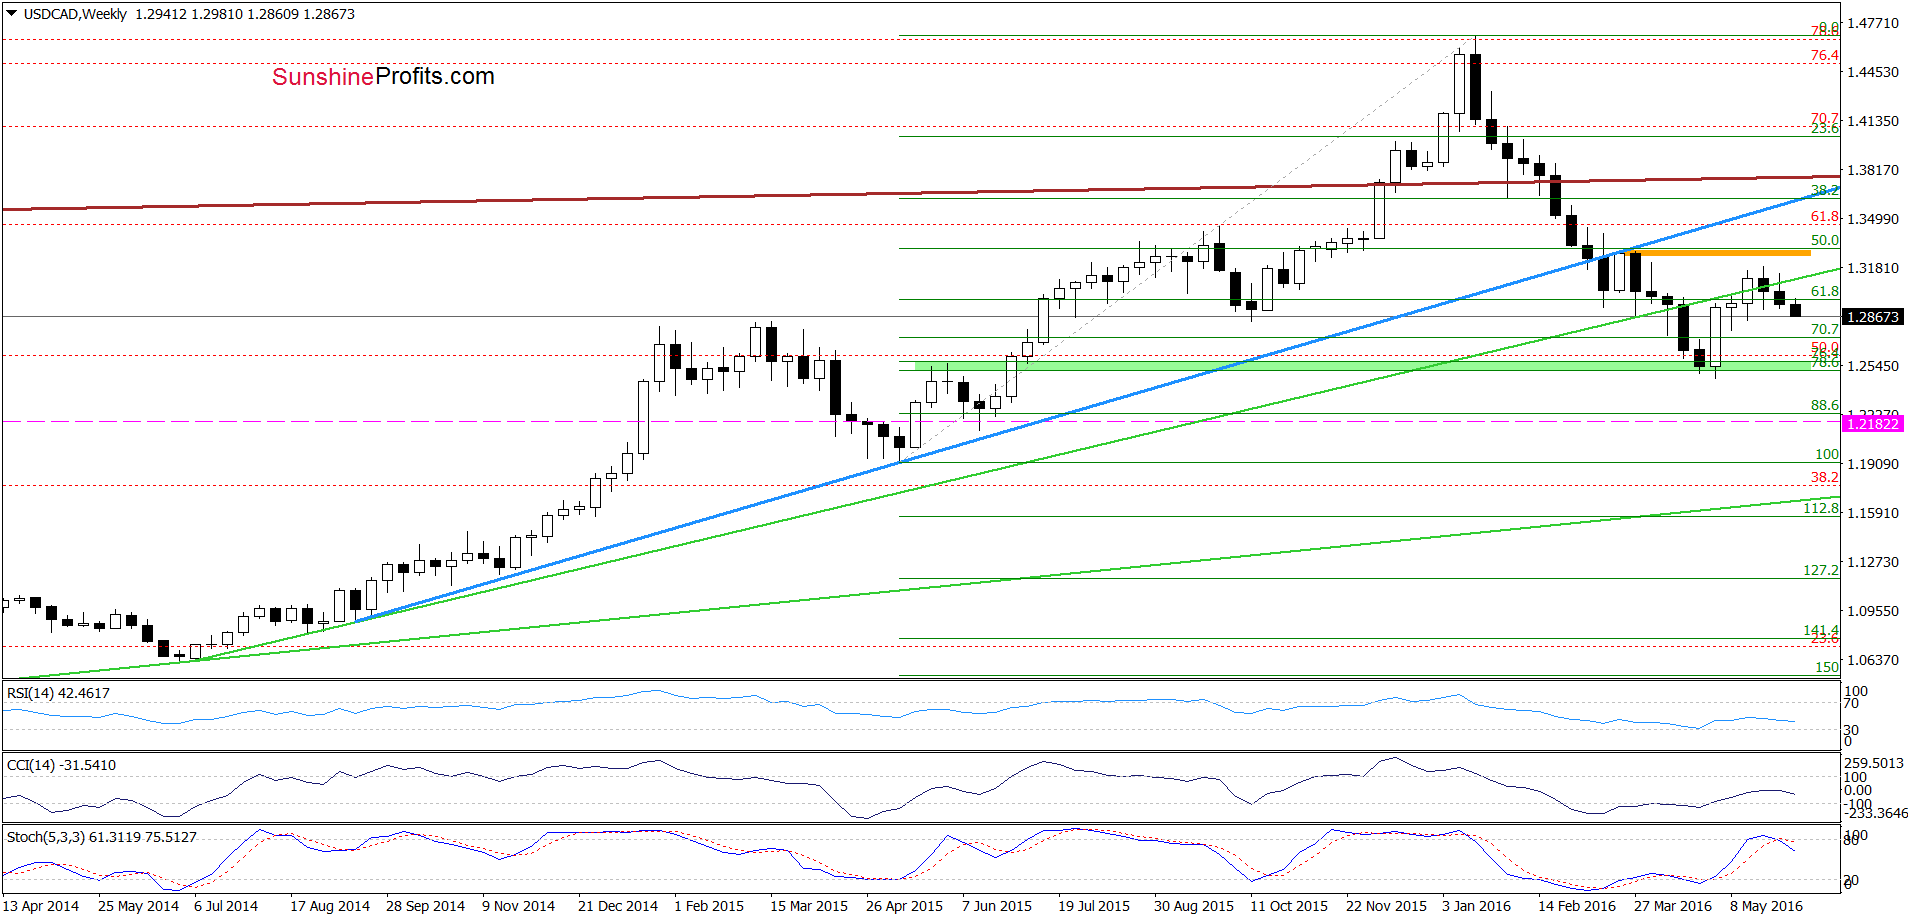Viewport: 1908px width, 920px height.
Task: Click the CCI(14) -31.5410 indicator label
Action: tap(61, 765)
